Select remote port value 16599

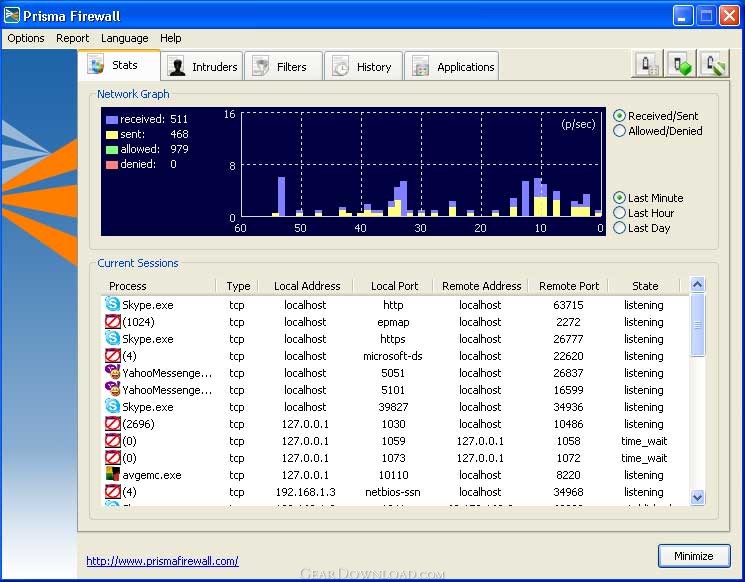568,390
